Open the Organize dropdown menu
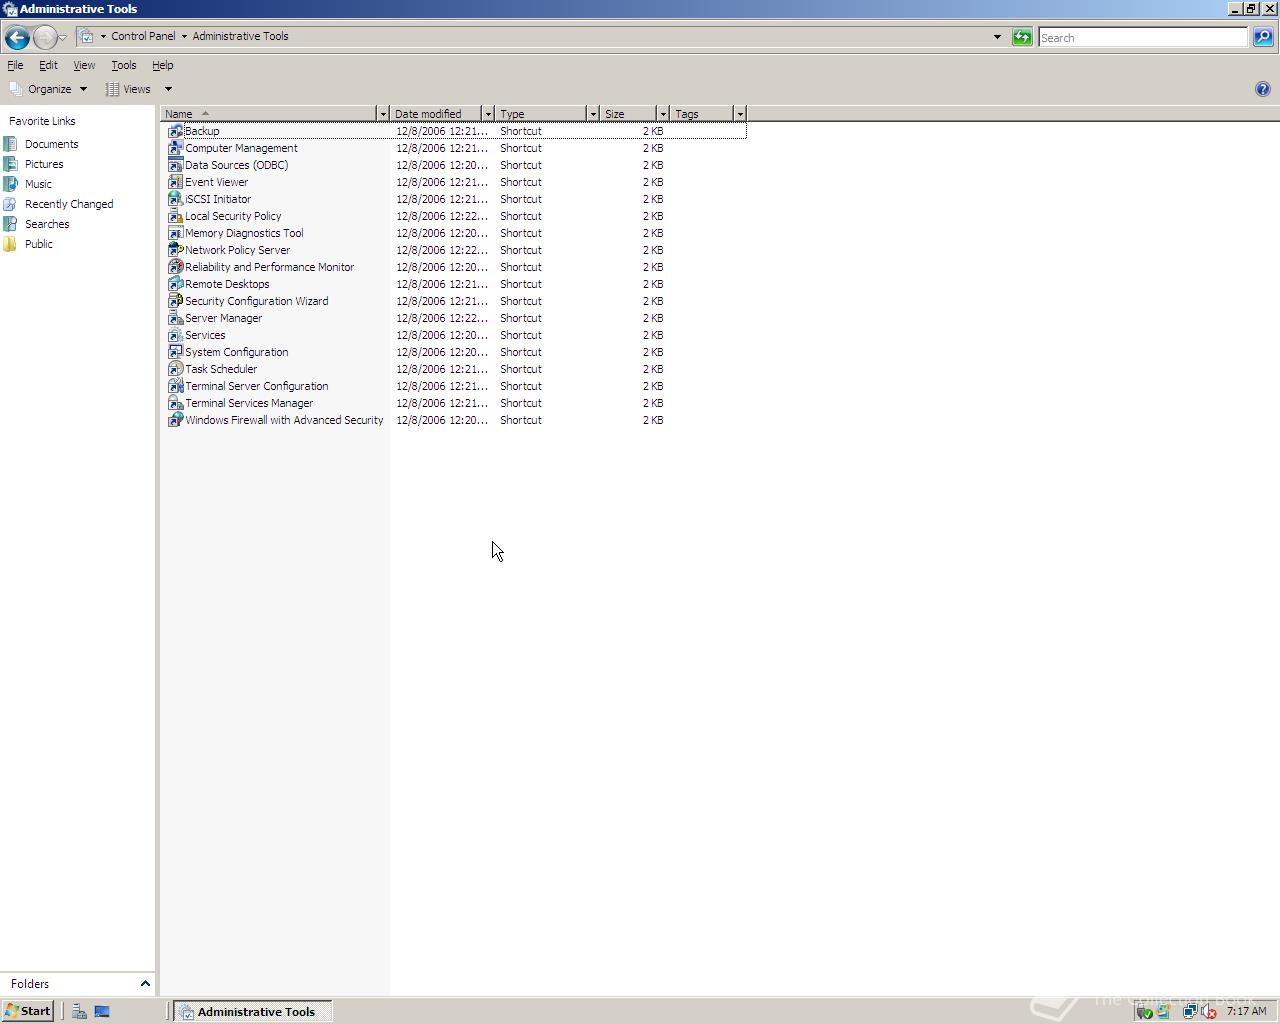Viewport: 1280px width, 1024px height. pyautogui.click(x=49, y=89)
